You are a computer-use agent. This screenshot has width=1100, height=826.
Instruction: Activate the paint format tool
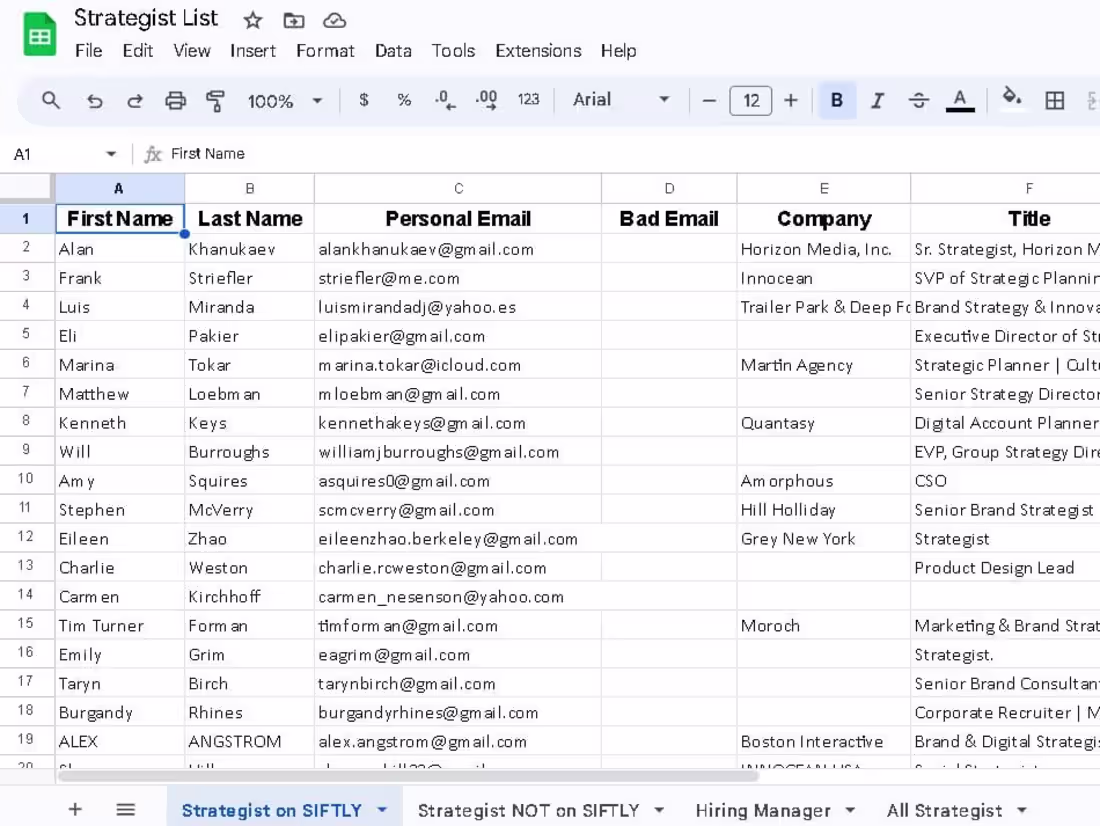[x=215, y=100]
